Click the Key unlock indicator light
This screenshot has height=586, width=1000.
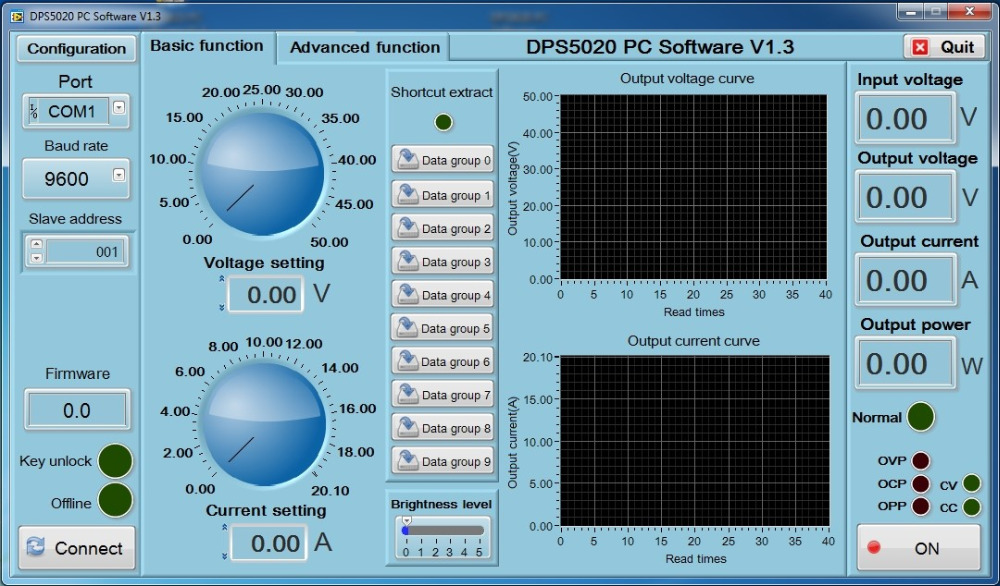point(115,461)
